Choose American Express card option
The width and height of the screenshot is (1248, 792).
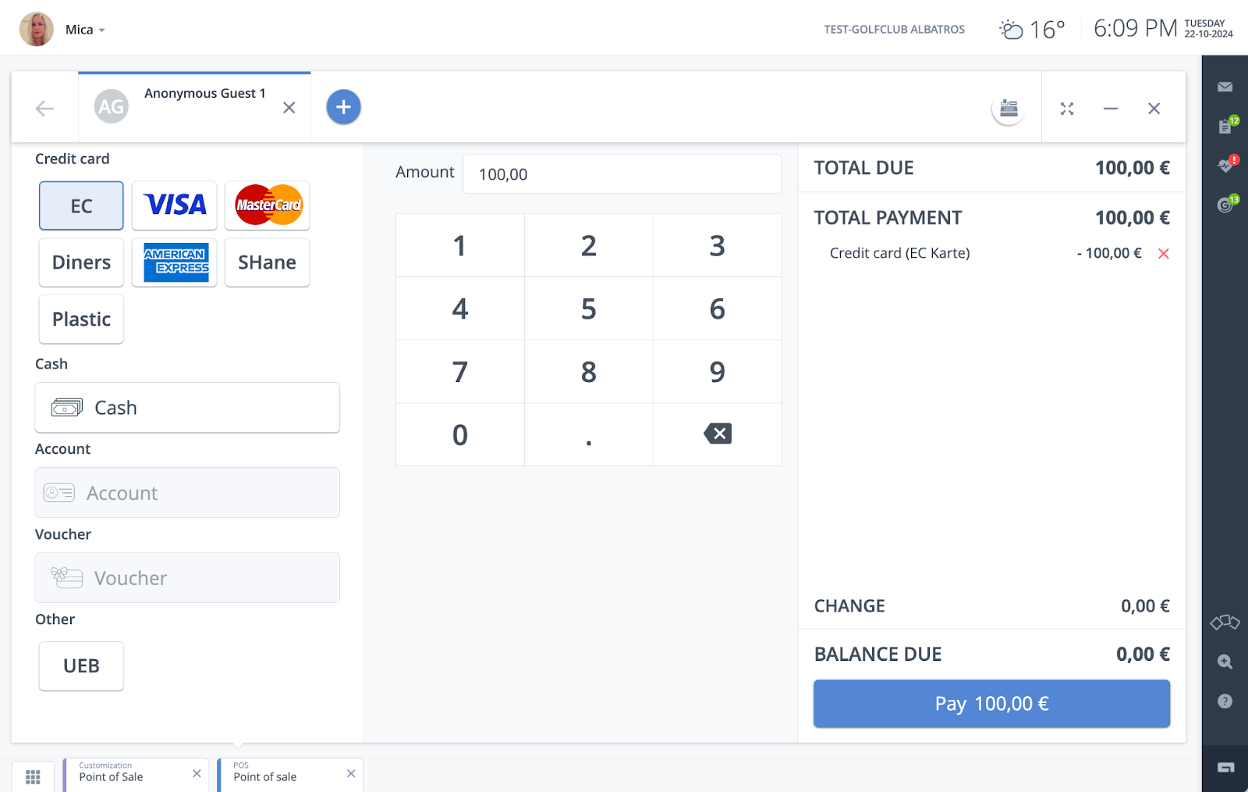pyautogui.click(x=174, y=262)
